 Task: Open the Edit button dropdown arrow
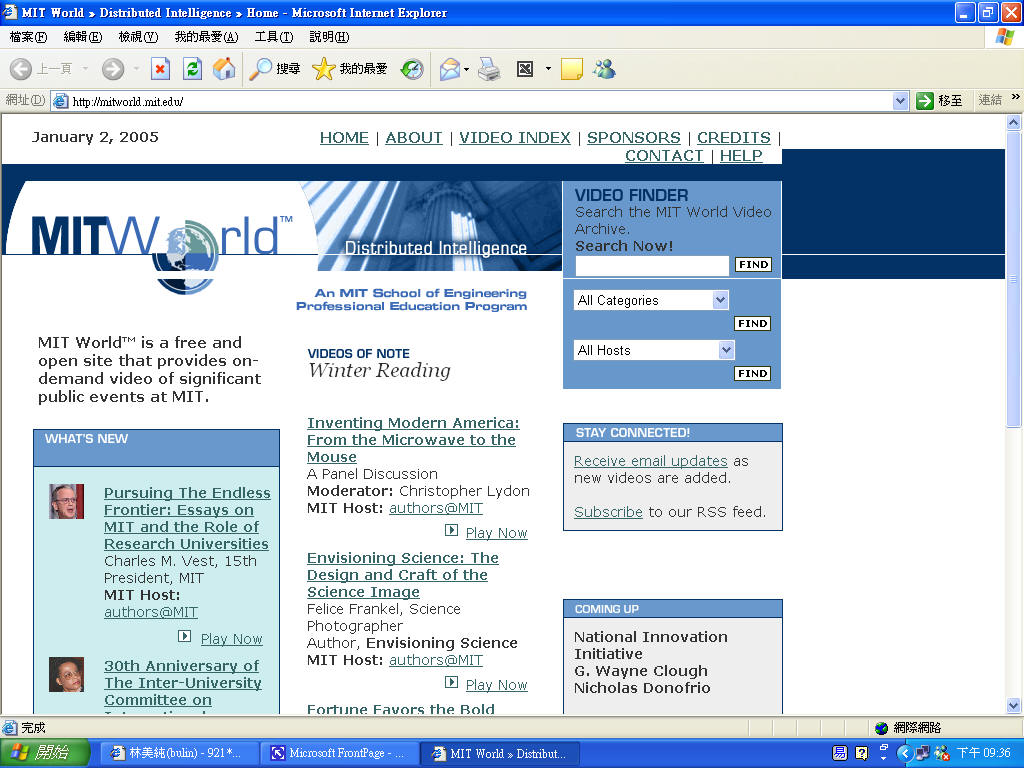(x=548, y=69)
